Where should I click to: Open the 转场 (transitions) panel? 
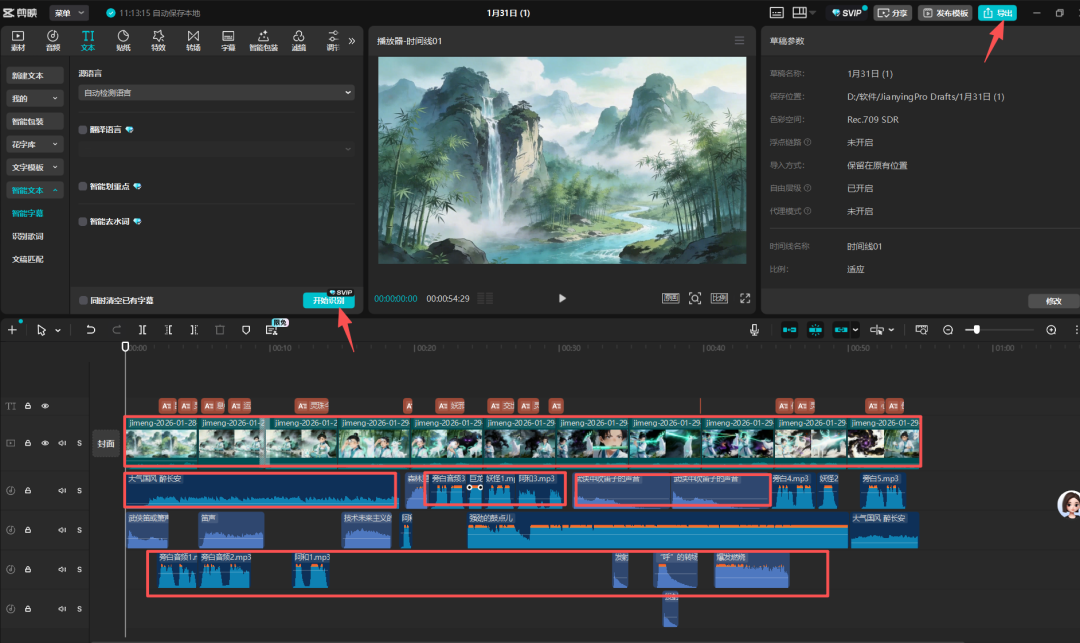[193, 40]
